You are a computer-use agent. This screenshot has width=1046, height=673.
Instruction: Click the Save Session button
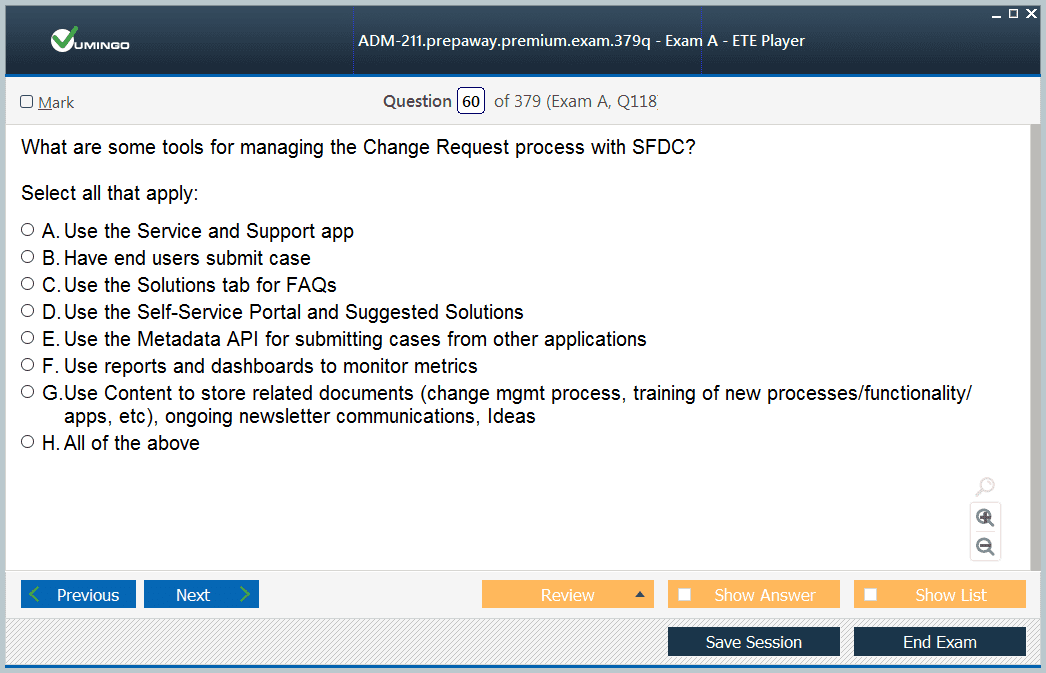pyautogui.click(x=754, y=642)
